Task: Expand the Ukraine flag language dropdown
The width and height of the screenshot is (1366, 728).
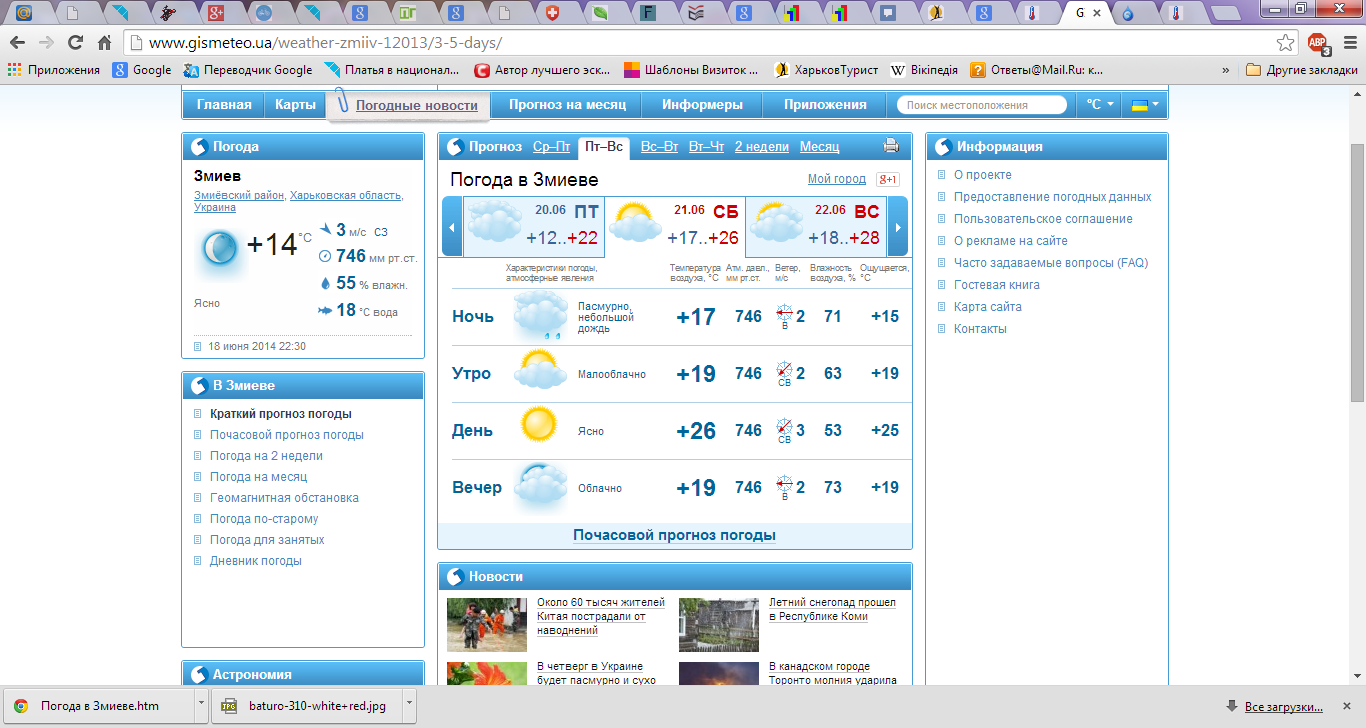Action: (1144, 105)
